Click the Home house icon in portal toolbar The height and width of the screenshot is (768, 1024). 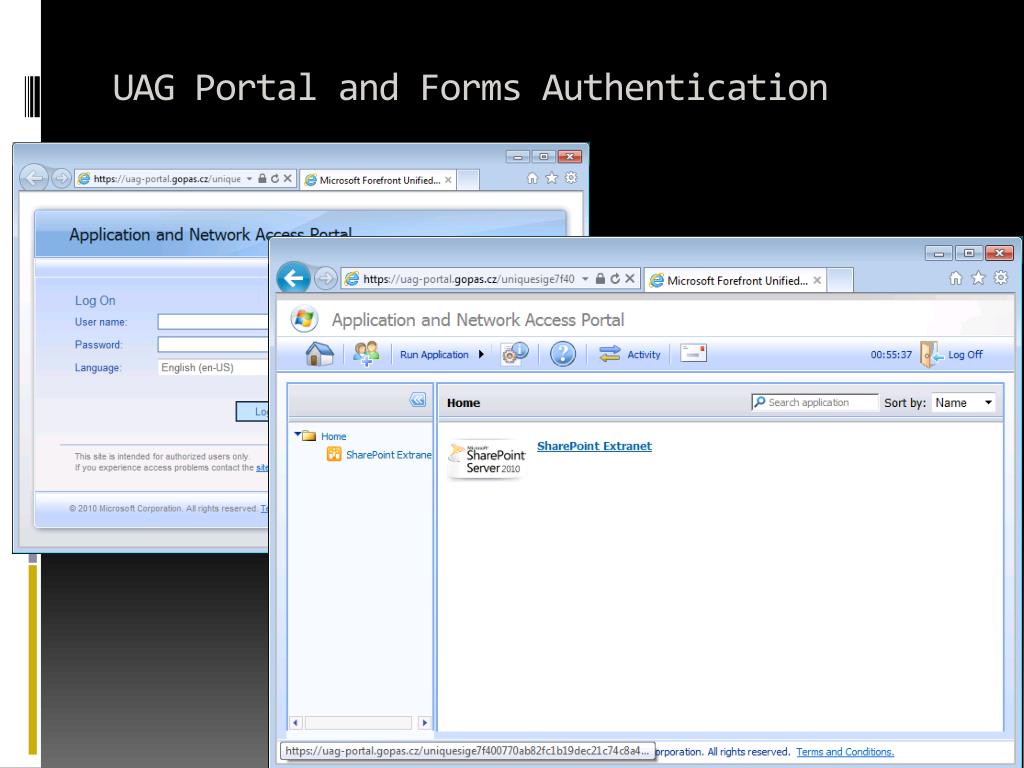tap(319, 354)
